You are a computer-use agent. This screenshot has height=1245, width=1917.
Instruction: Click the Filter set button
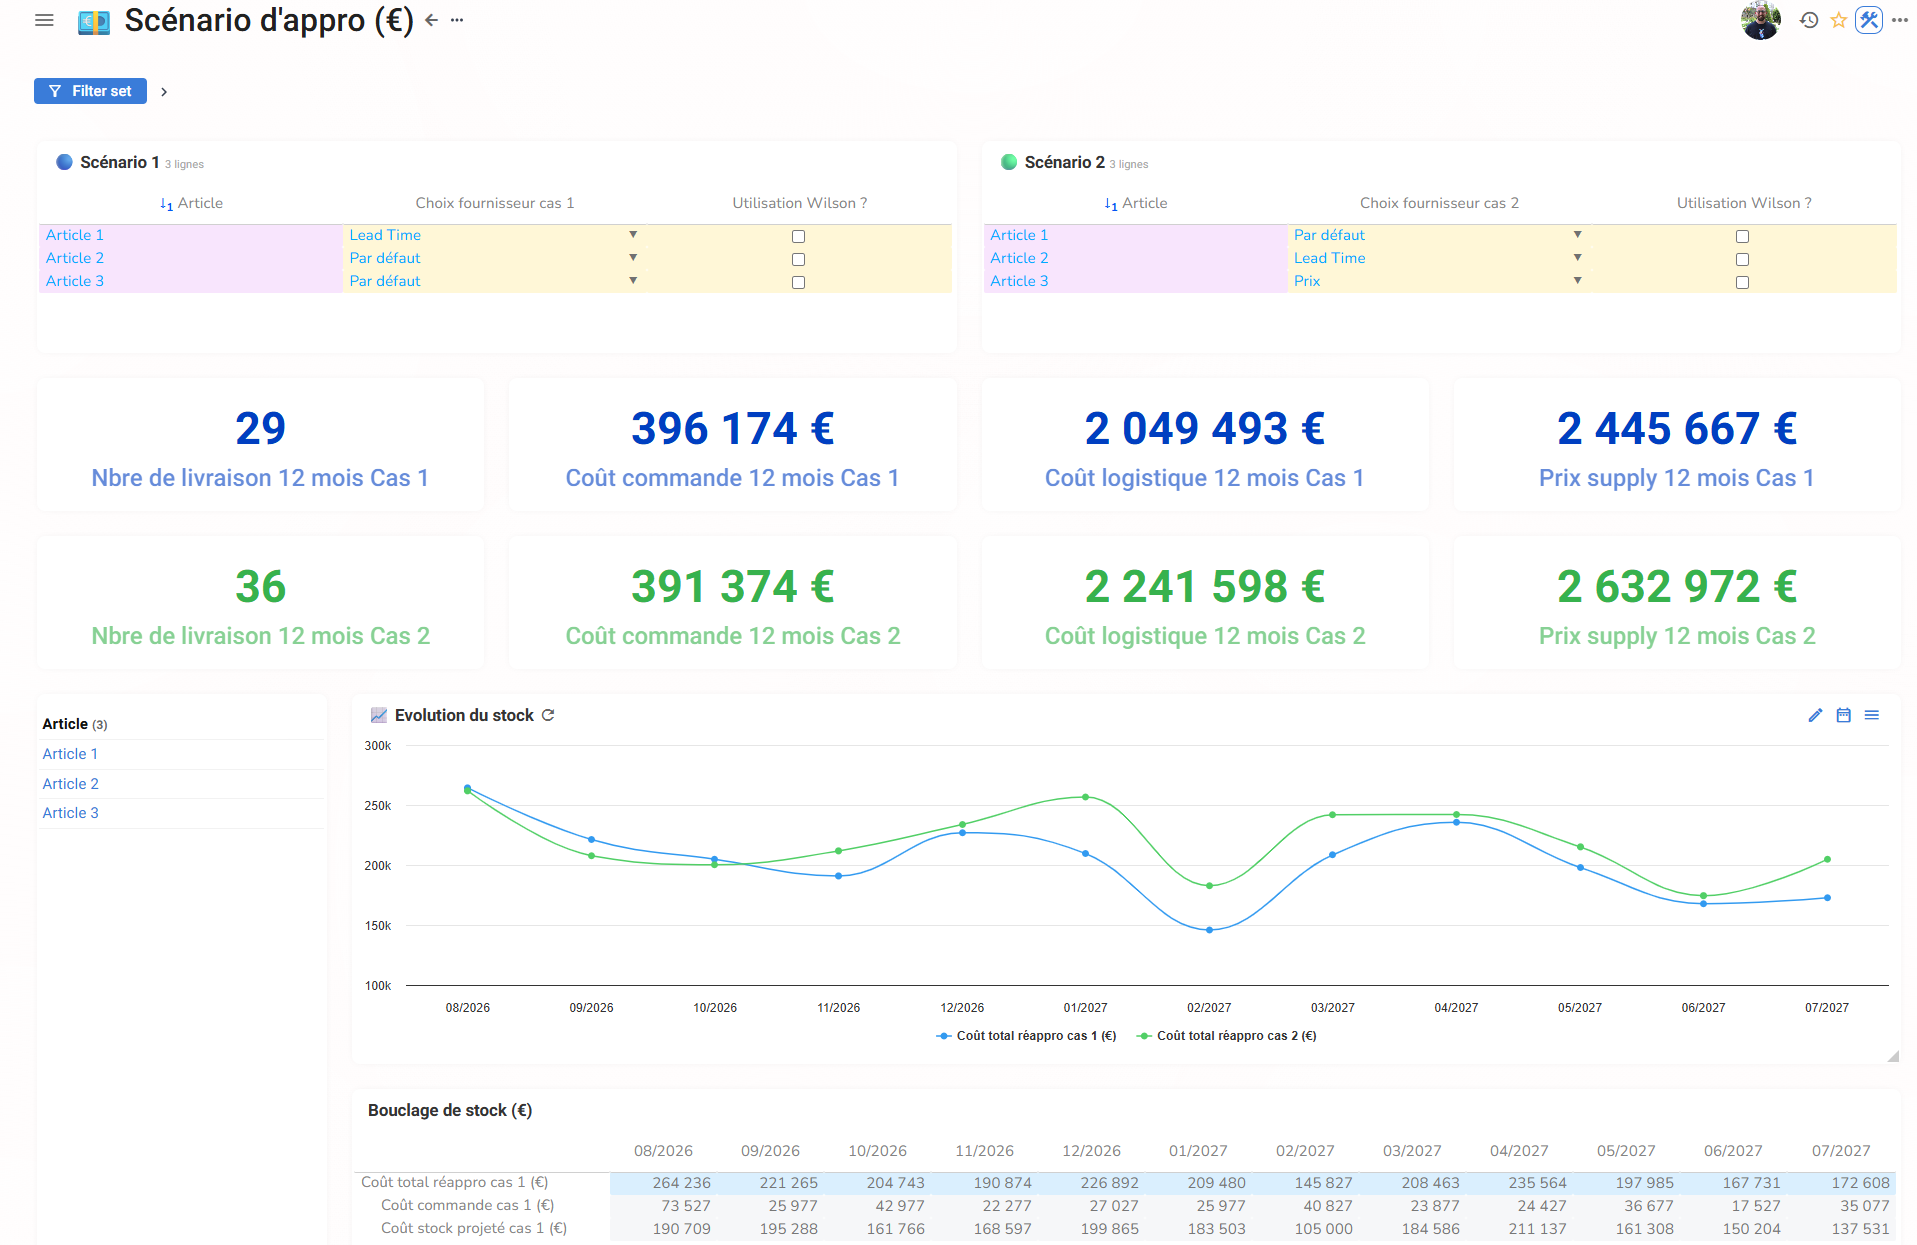[90, 91]
